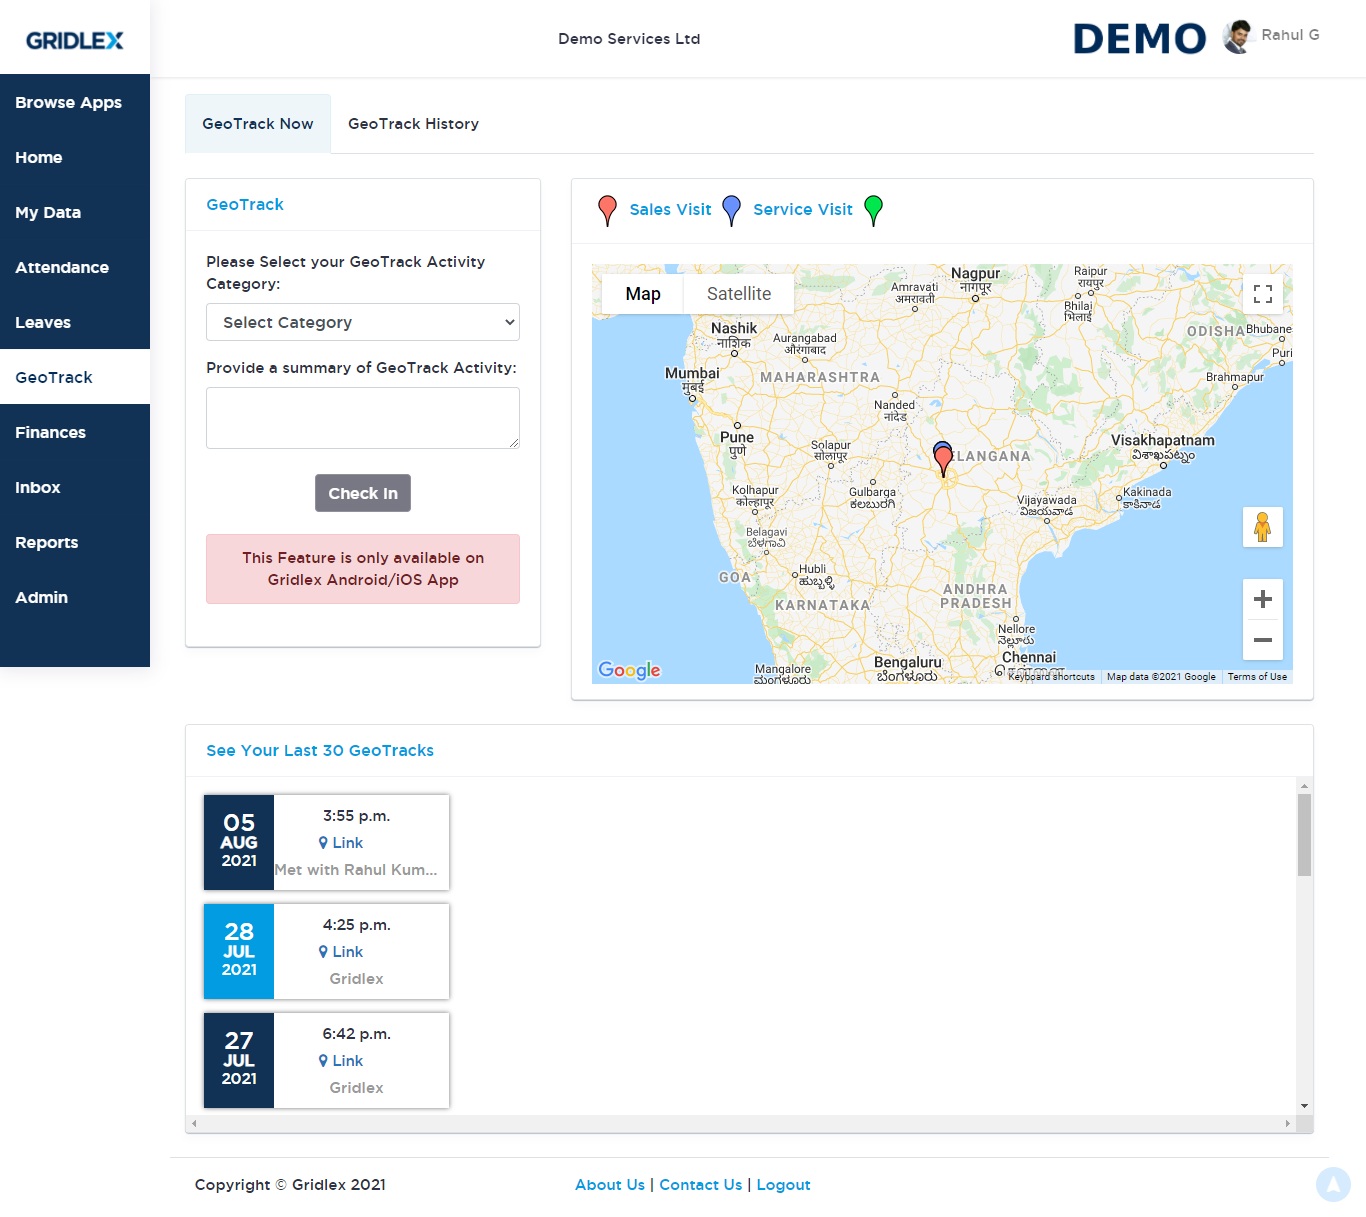The width and height of the screenshot is (1366, 1217).
Task: Click GeoTrack panel heading
Action: tap(245, 204)
